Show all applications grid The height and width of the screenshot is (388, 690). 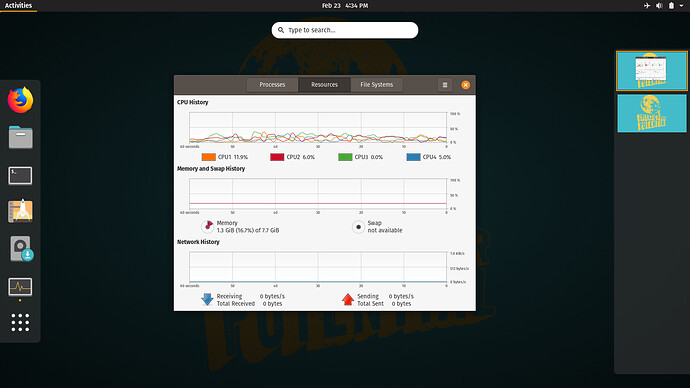click(20, 322)
